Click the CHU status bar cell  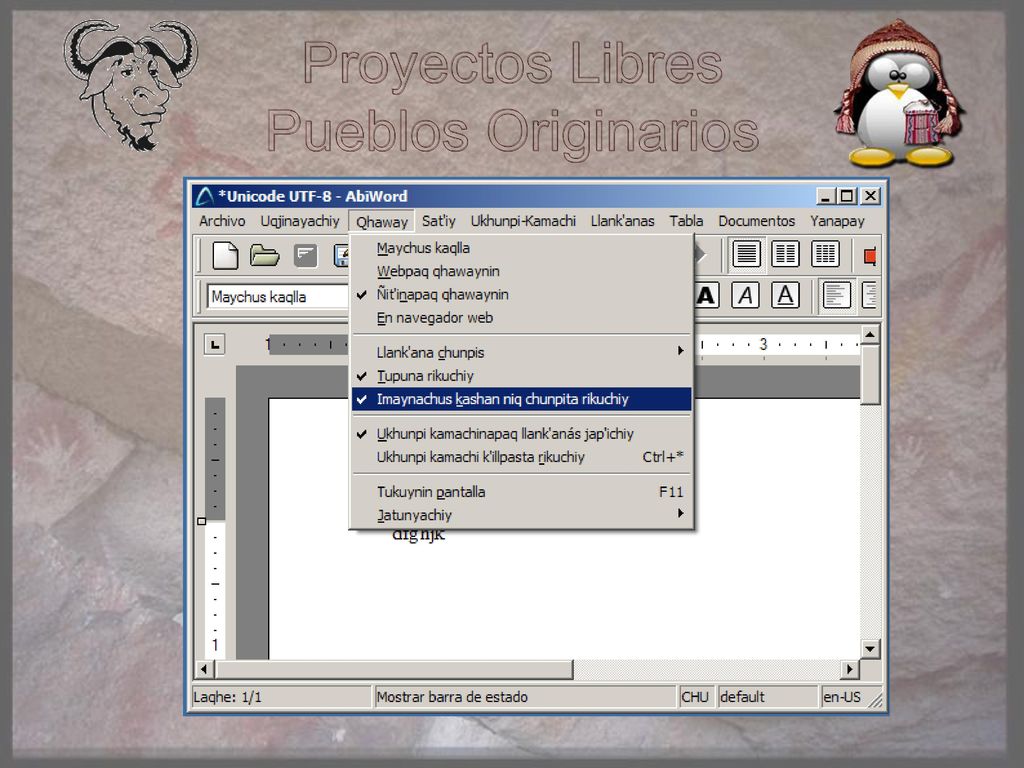click(696, 697)
